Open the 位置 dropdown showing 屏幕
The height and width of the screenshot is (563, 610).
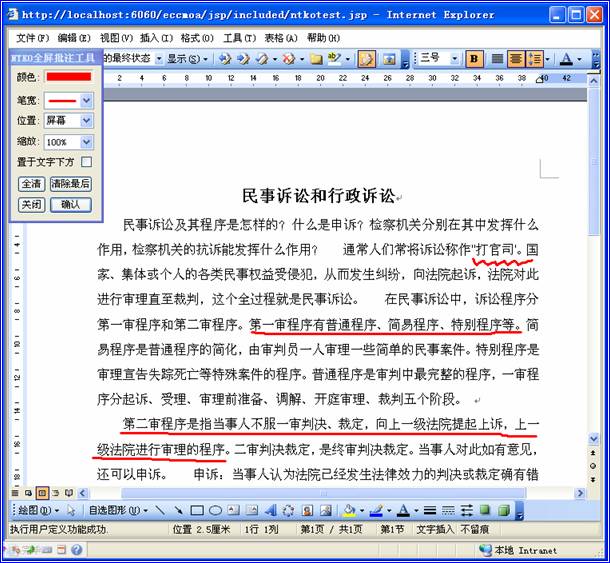pyautogui.click(x=86, y=121)
